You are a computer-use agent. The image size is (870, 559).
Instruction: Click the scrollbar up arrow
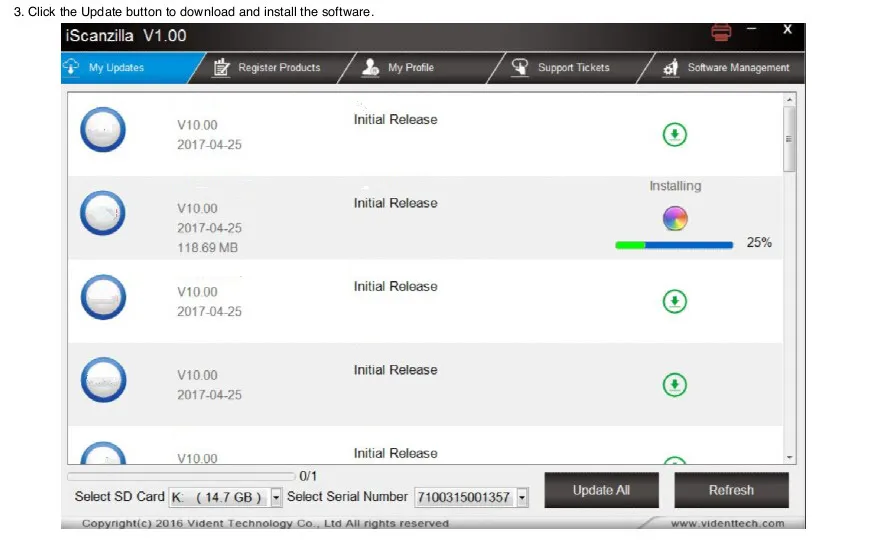point(790,99)
